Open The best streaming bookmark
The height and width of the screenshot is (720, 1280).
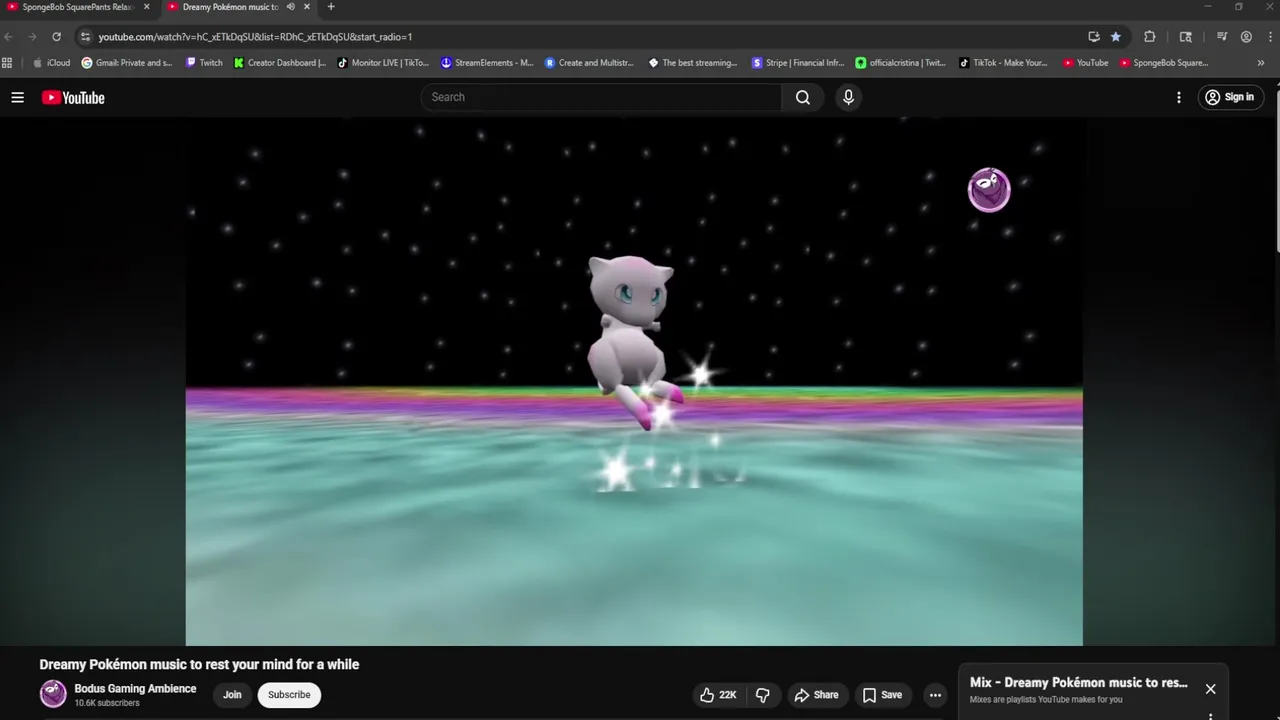tap(693, 63)
